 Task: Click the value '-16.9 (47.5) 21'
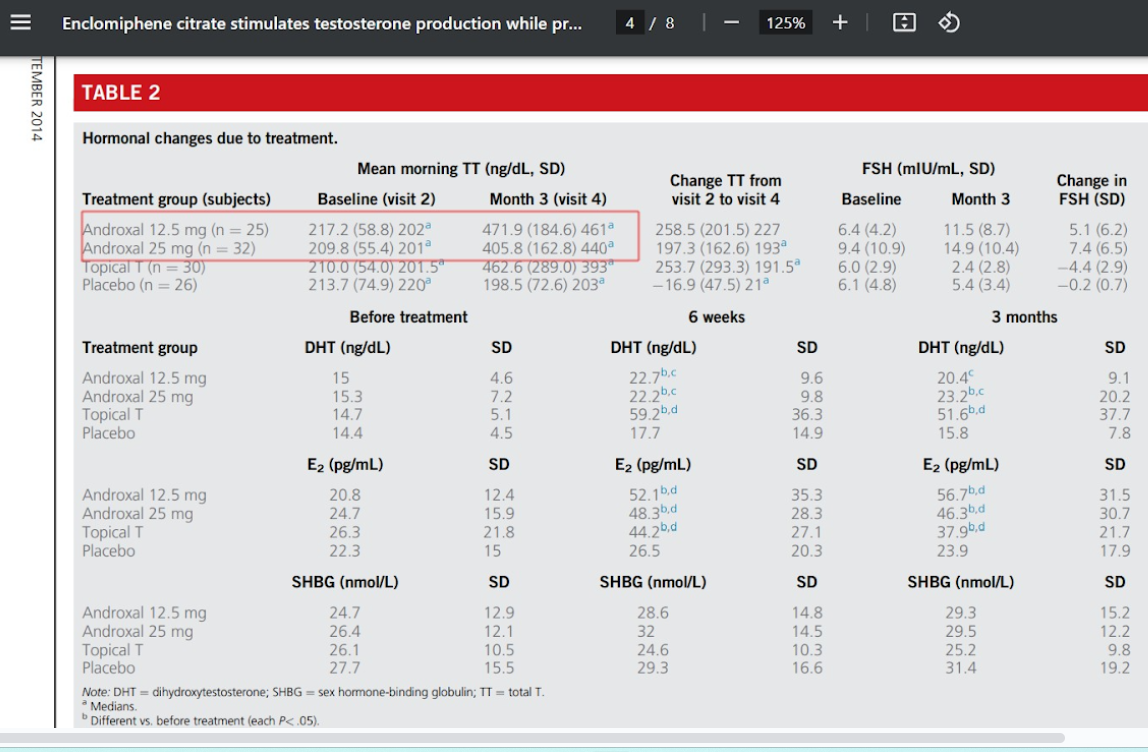710,285
